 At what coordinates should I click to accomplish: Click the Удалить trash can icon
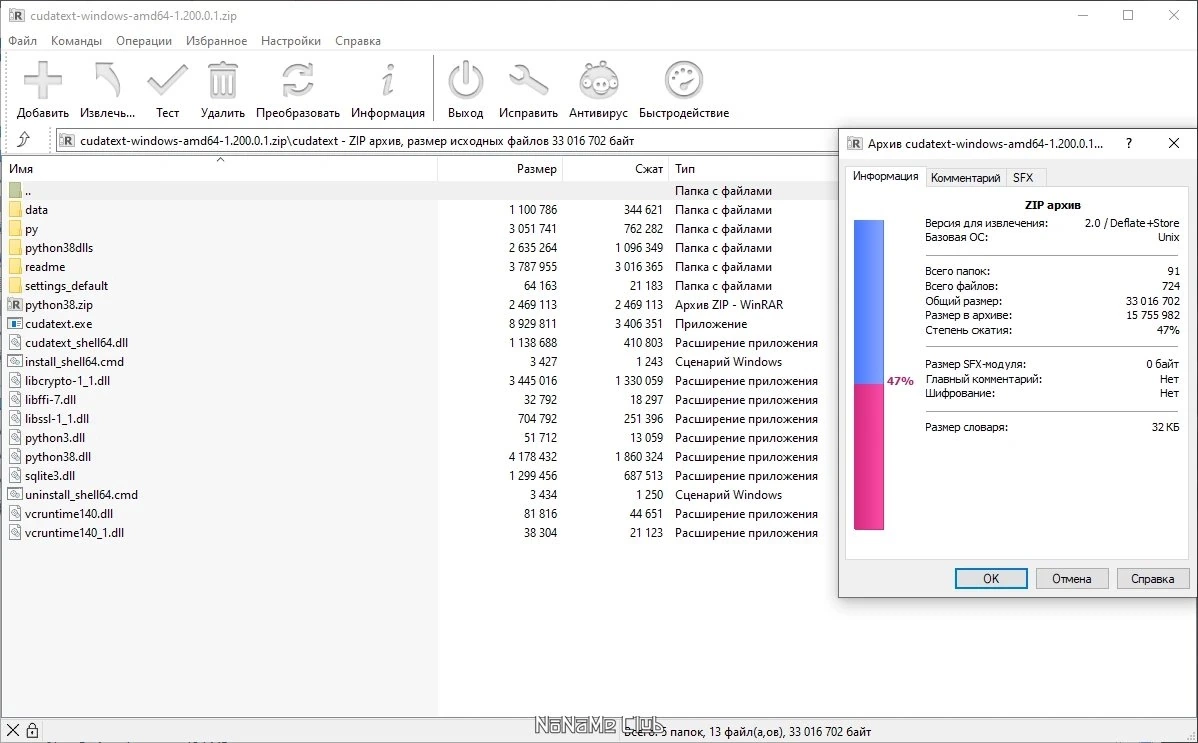pos(222,80)
